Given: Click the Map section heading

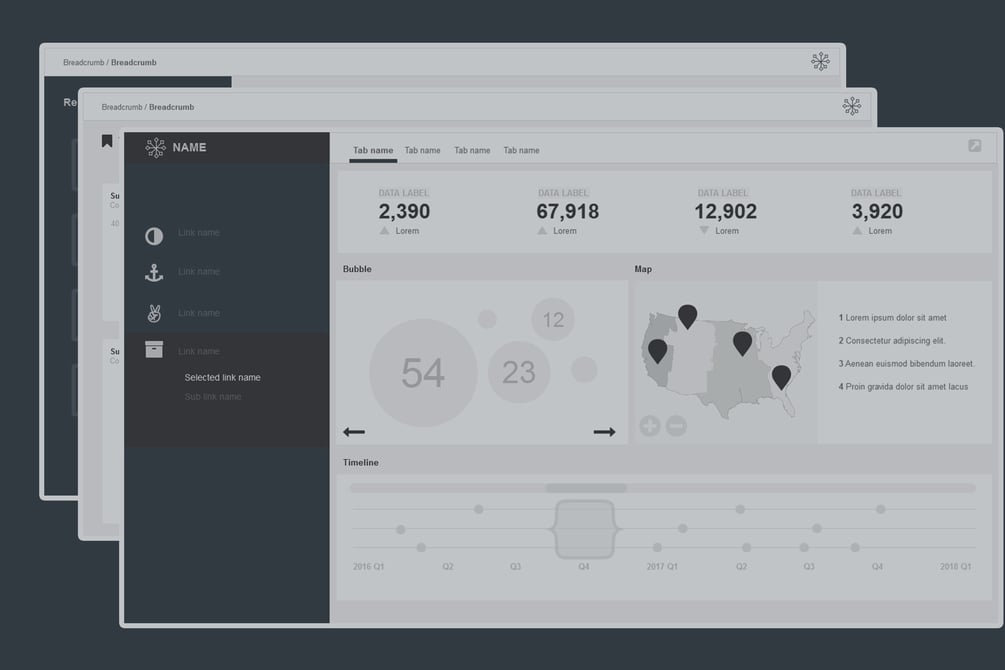Looking at the screenshot, I should (643, 269).
